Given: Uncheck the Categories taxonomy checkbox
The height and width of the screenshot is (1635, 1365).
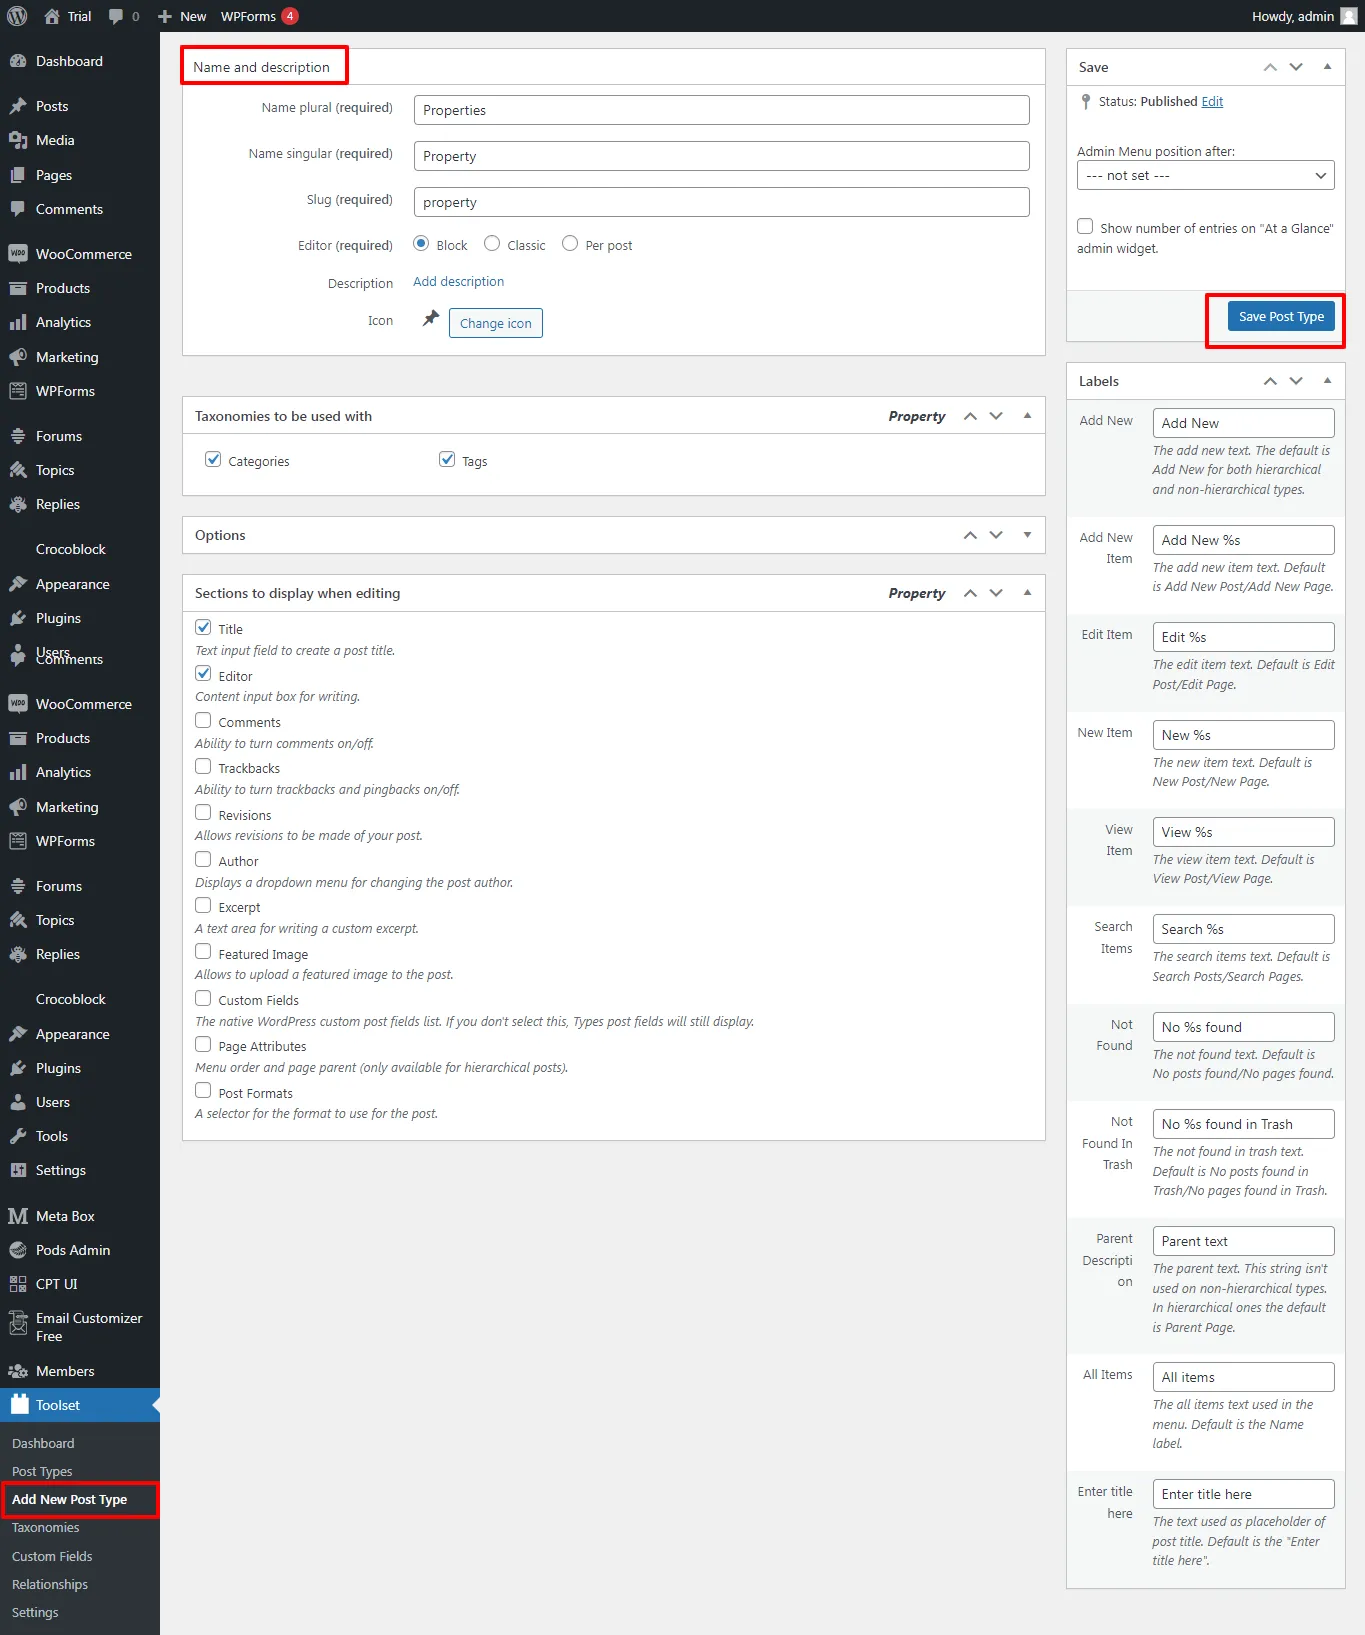Looking at the screenshot, I should pyautogui.click(x=213, y=459).
